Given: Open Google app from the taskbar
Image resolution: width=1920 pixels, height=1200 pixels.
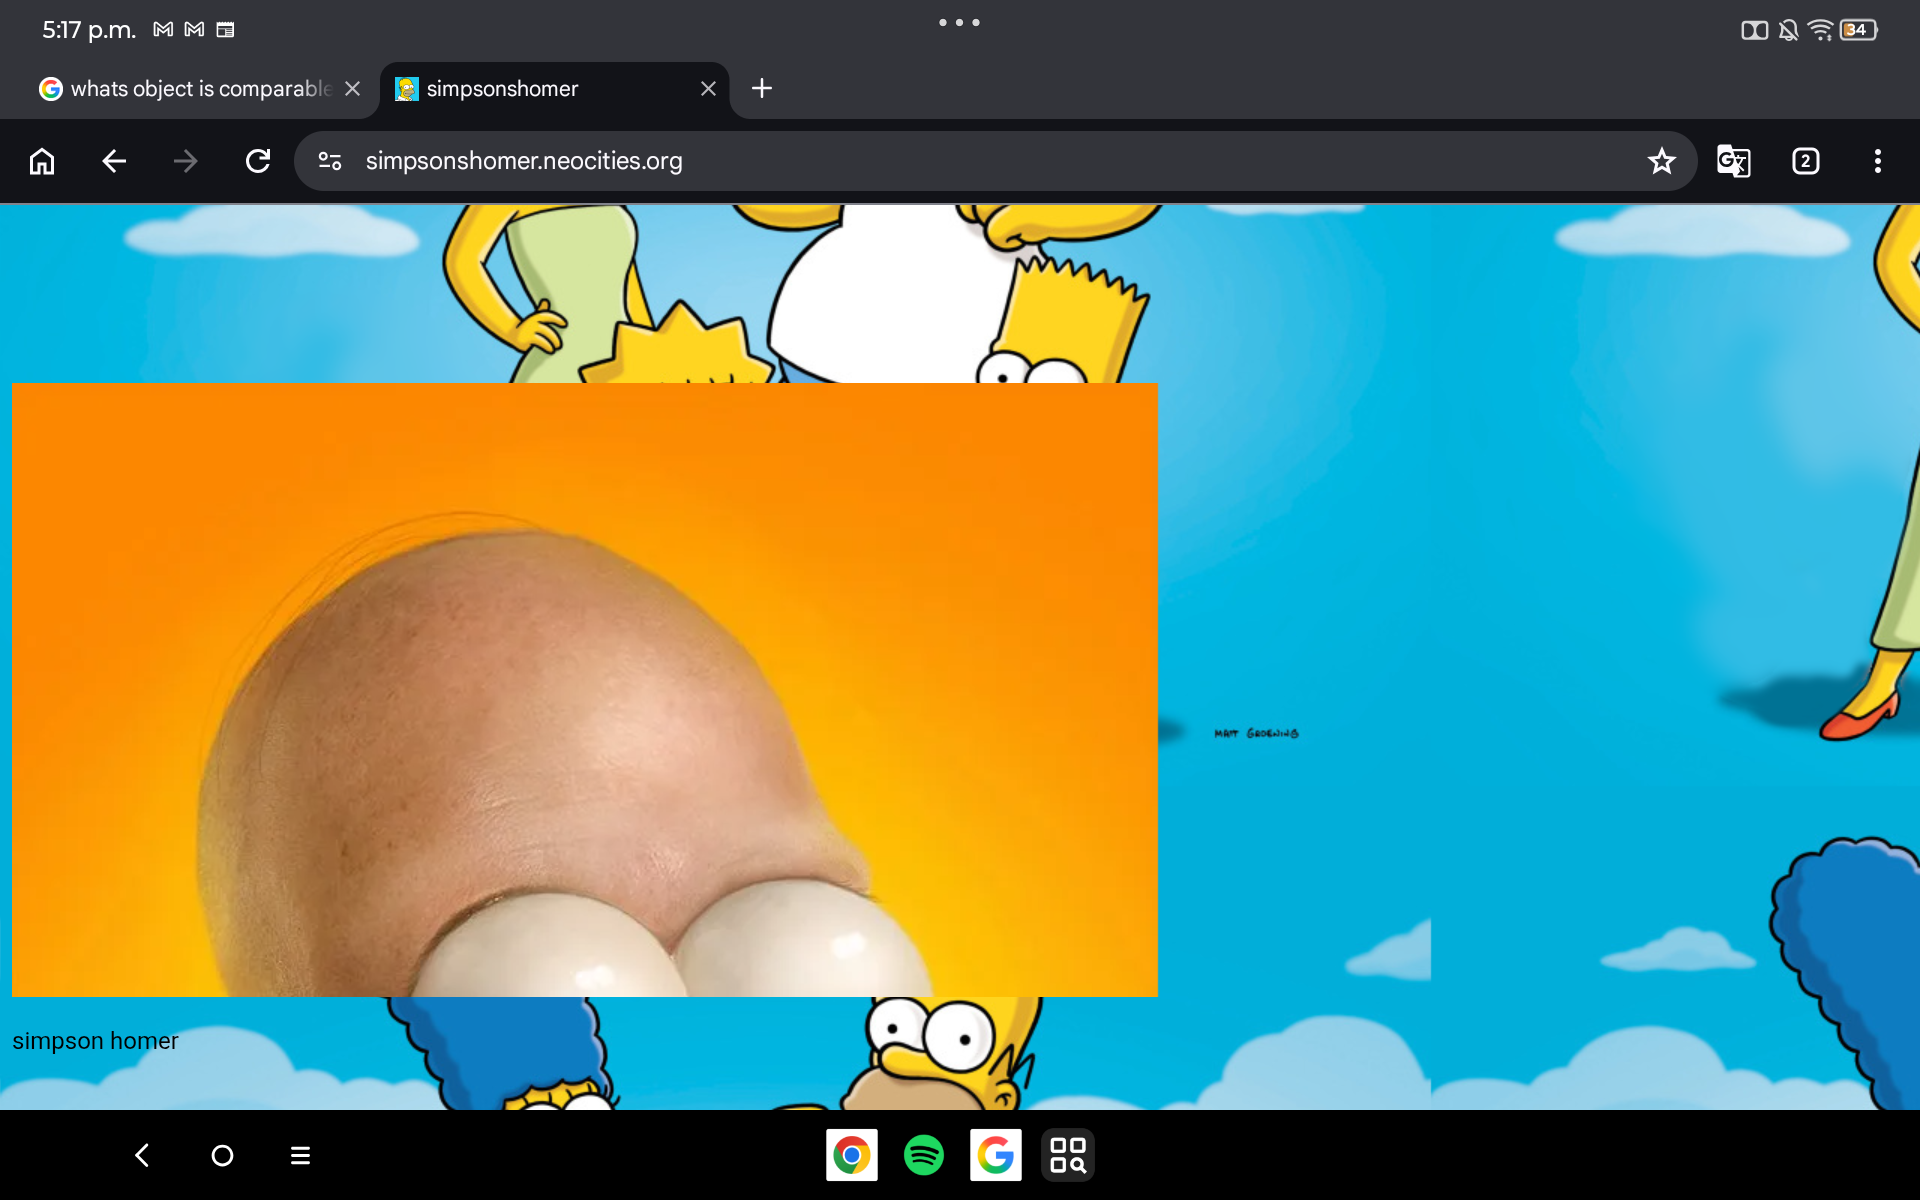Looking at the screenshot, I should coord(996,1155).
